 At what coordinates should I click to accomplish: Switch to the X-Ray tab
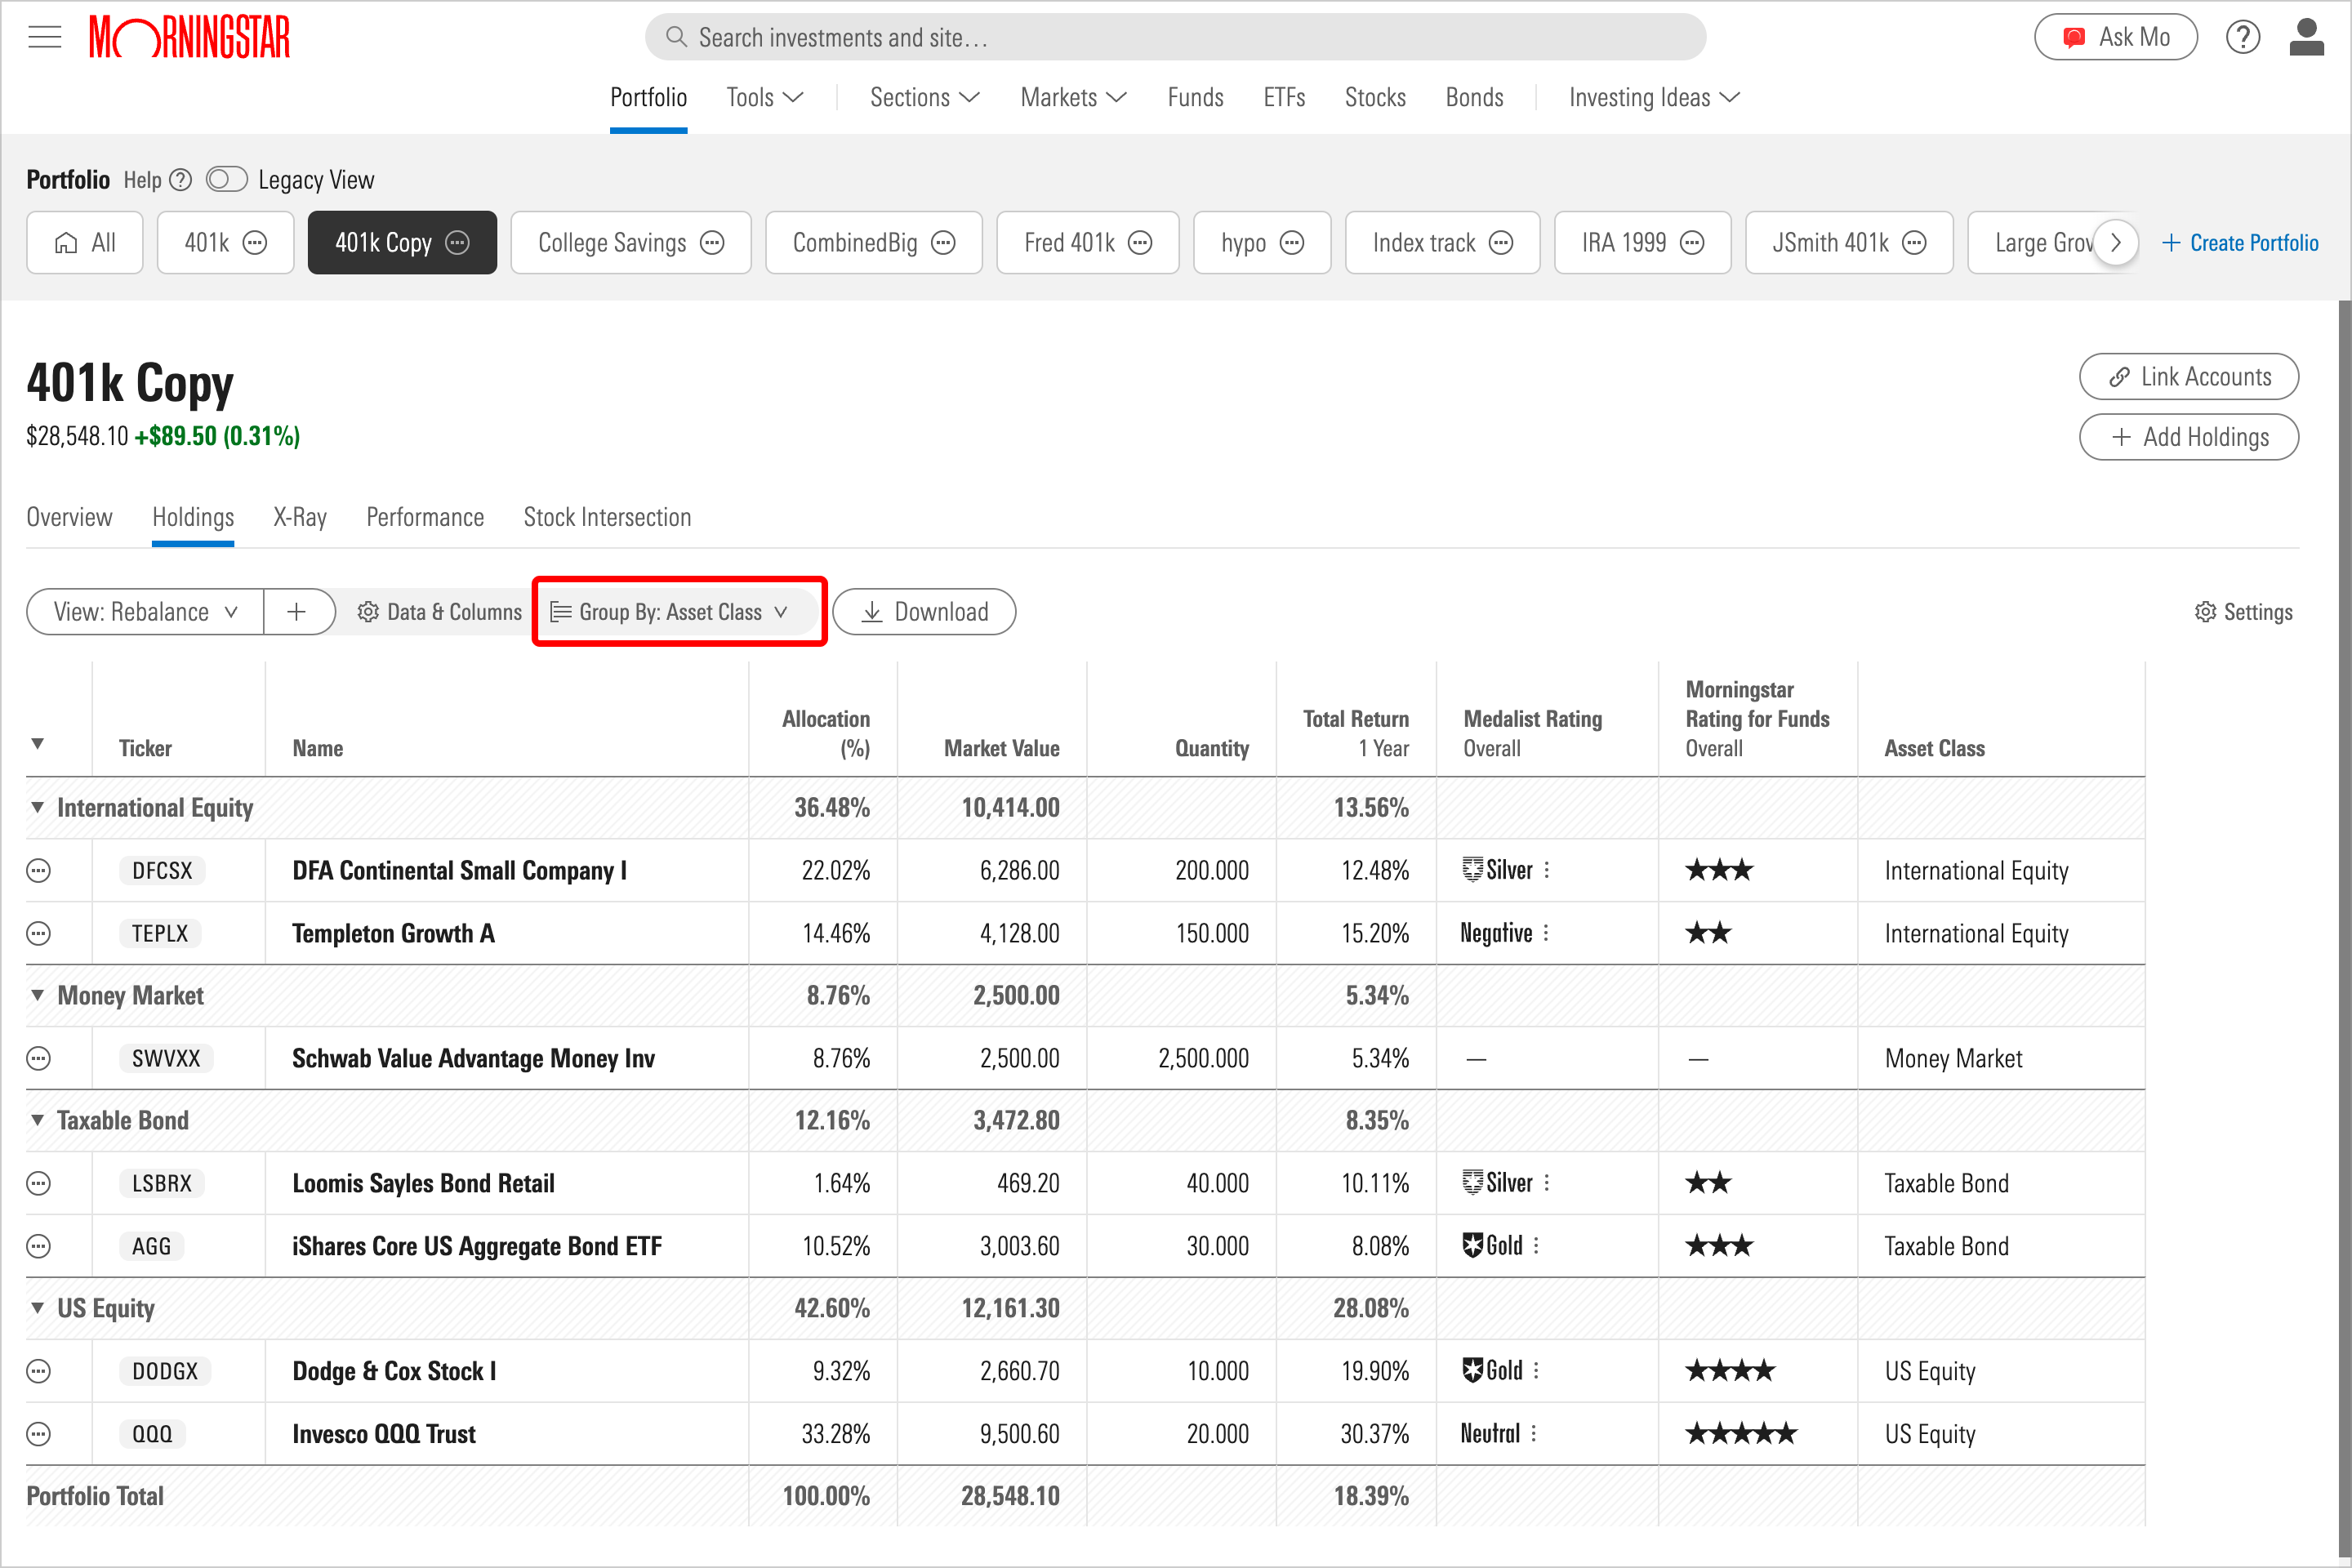pos(300,518)
